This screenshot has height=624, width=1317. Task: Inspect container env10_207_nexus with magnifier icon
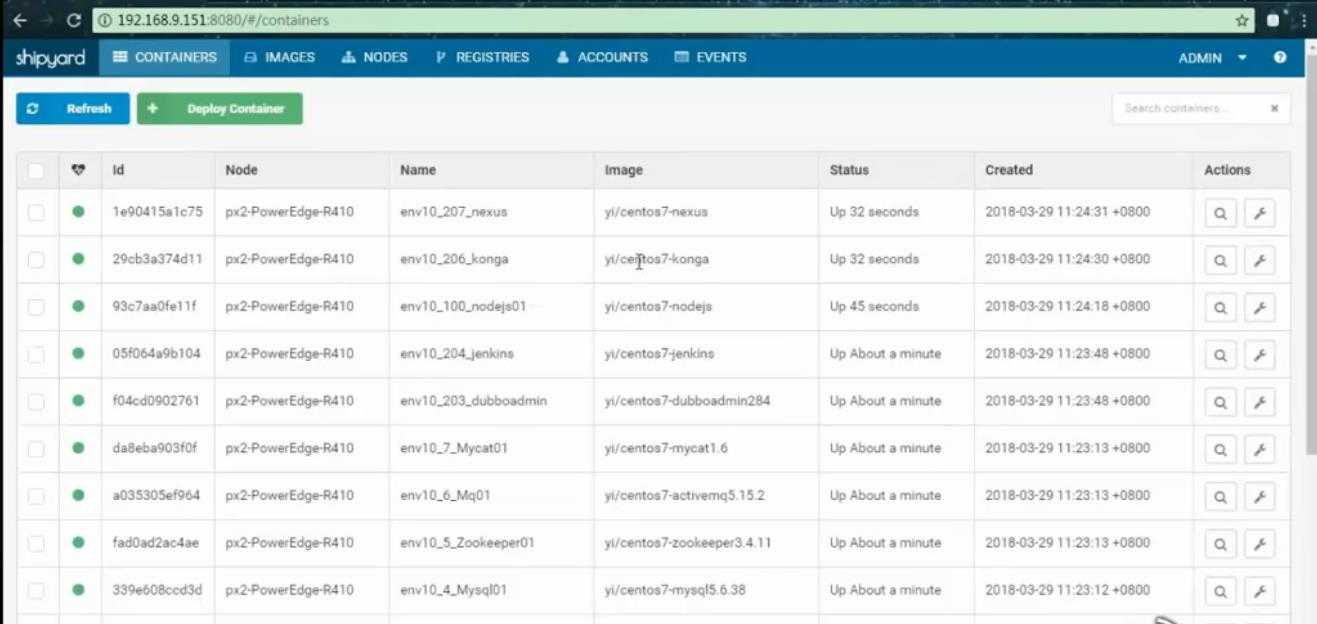(x=1220, y=214)
